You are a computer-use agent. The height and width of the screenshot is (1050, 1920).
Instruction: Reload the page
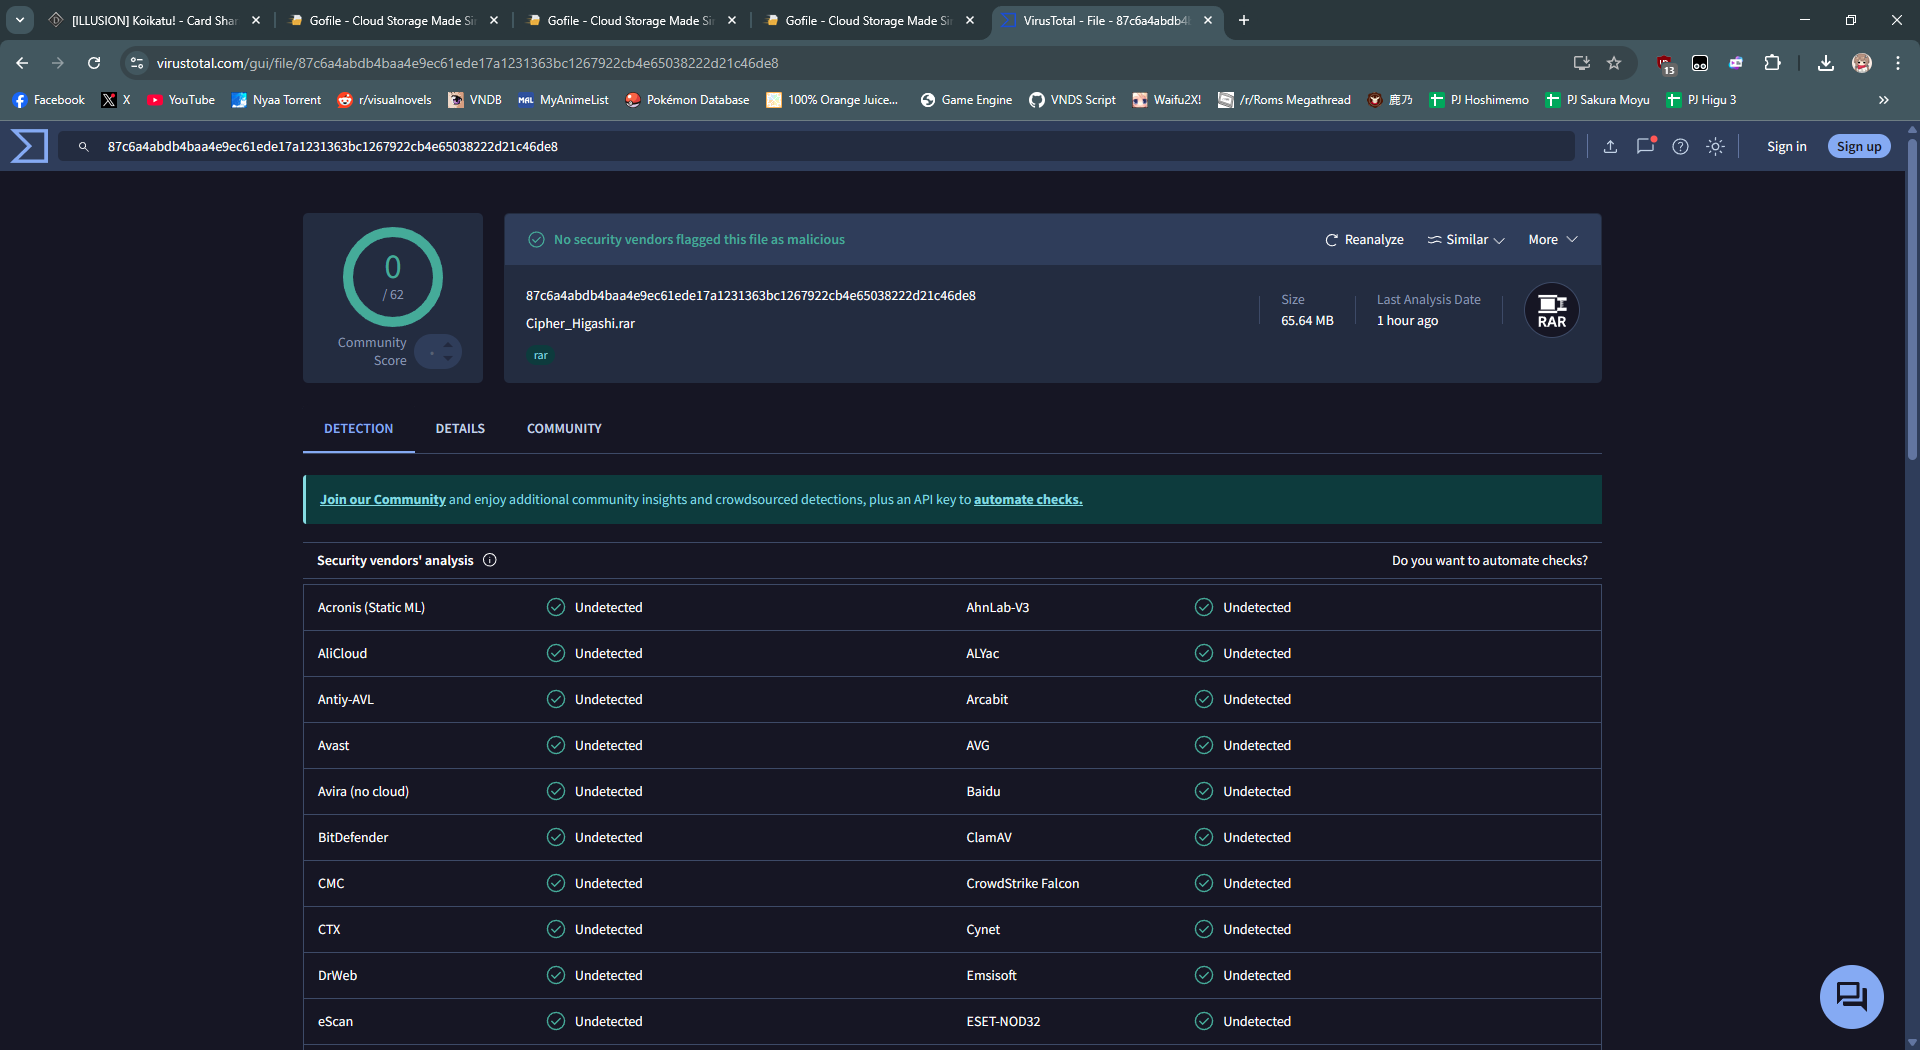(94, 63)
